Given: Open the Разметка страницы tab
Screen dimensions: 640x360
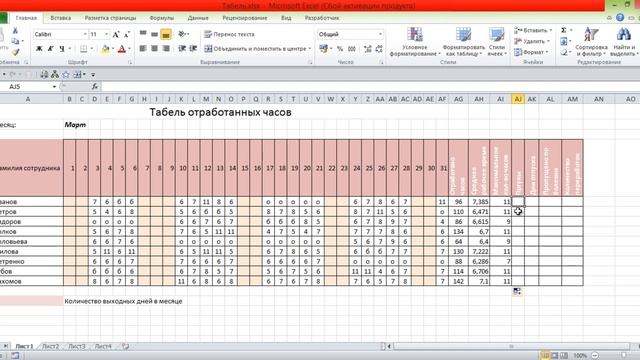Looking at the screenshot, I should 110,18.
